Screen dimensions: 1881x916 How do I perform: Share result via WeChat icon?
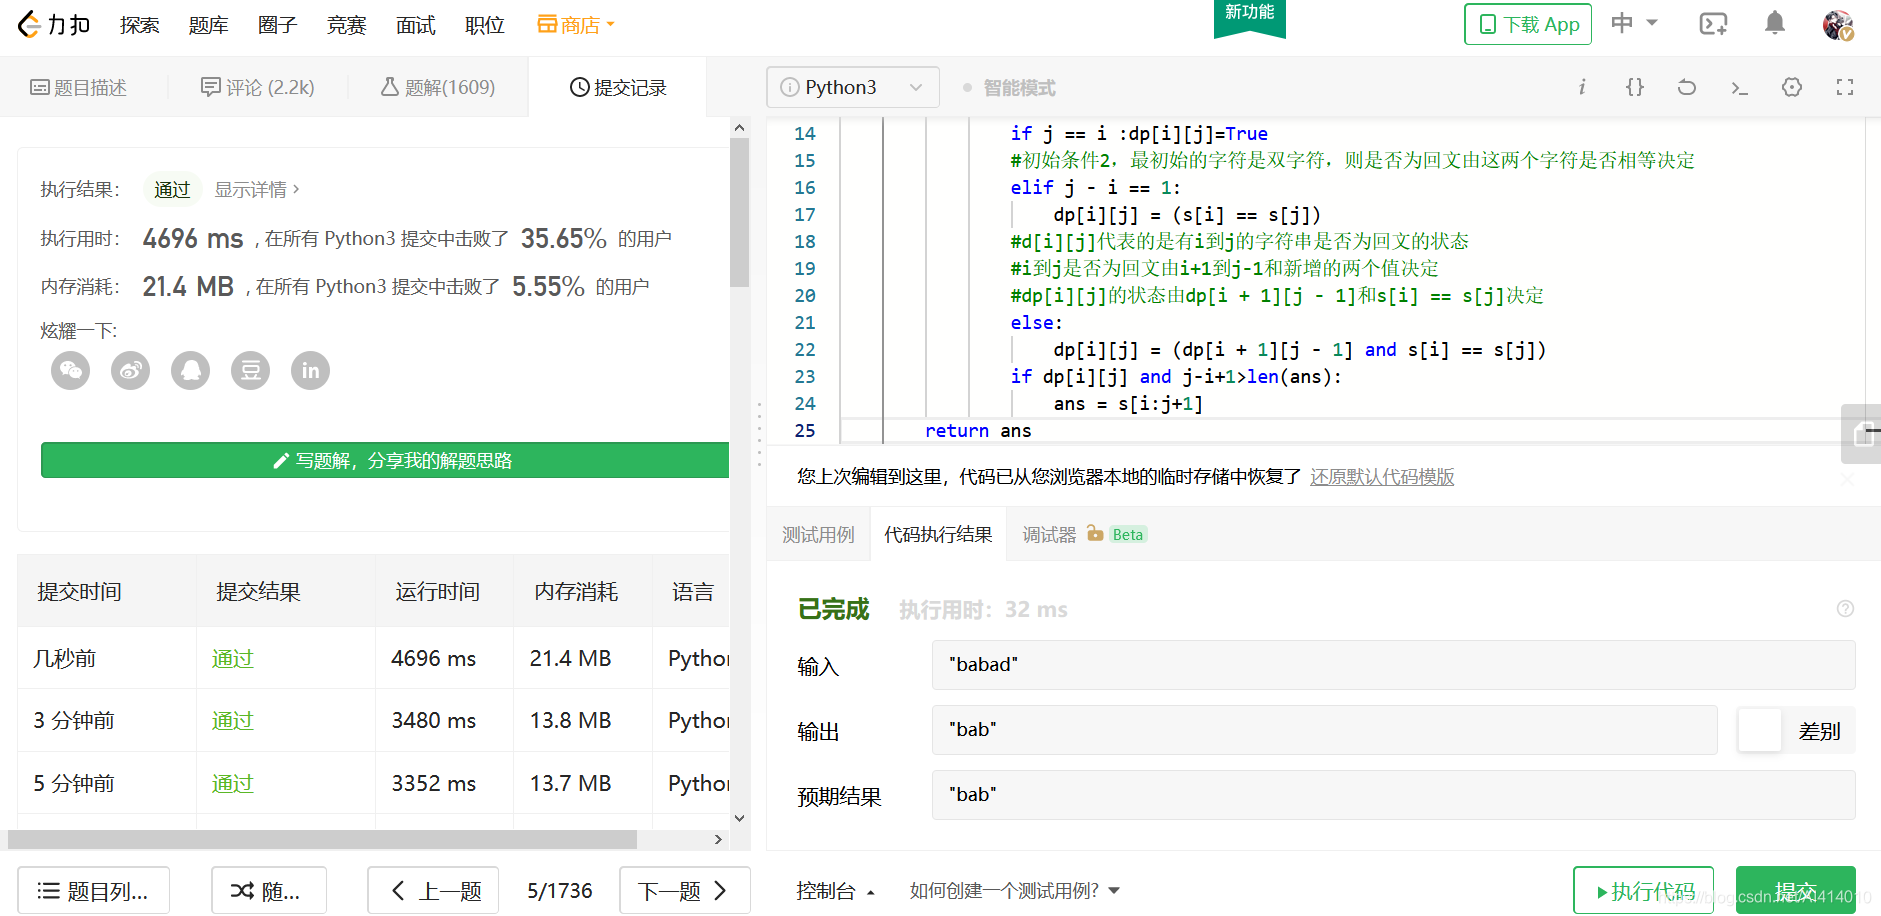71,371
